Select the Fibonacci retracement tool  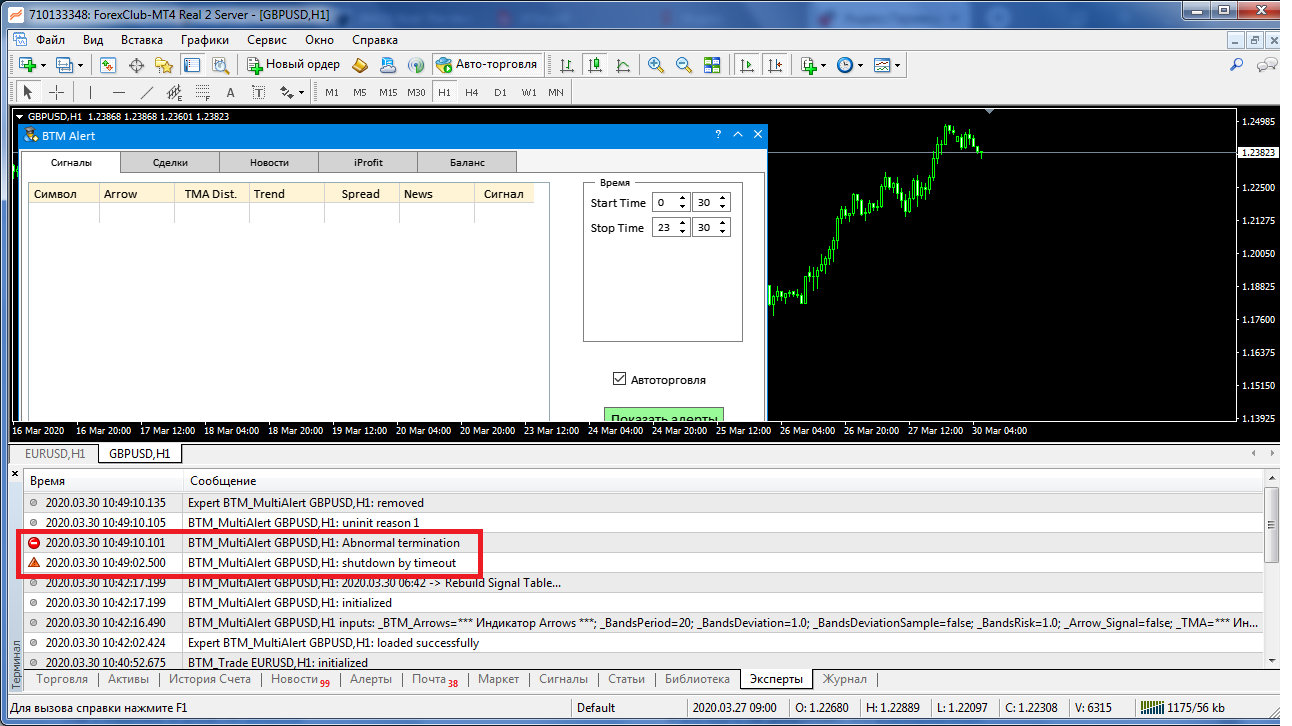tap(202, 92)
